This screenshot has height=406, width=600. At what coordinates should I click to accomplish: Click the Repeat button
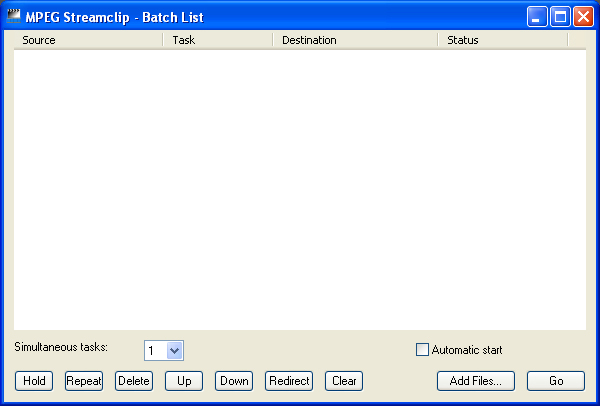84,381
